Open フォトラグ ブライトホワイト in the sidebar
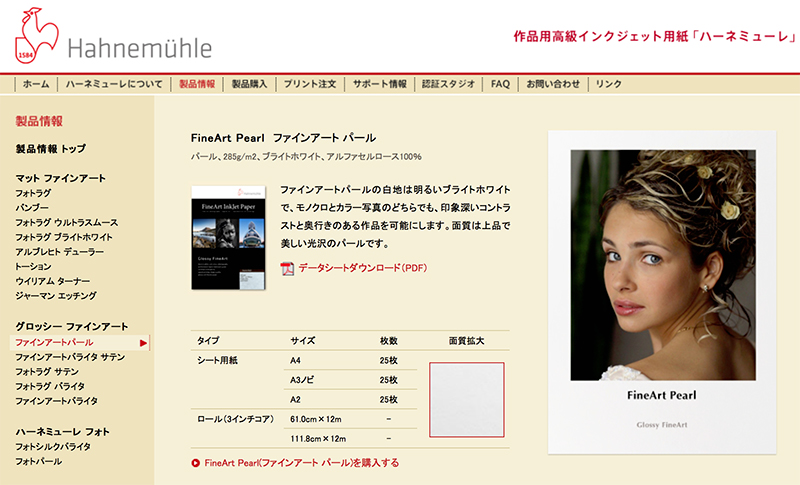This screenshot has height=485, width=800. pos(64,237)
